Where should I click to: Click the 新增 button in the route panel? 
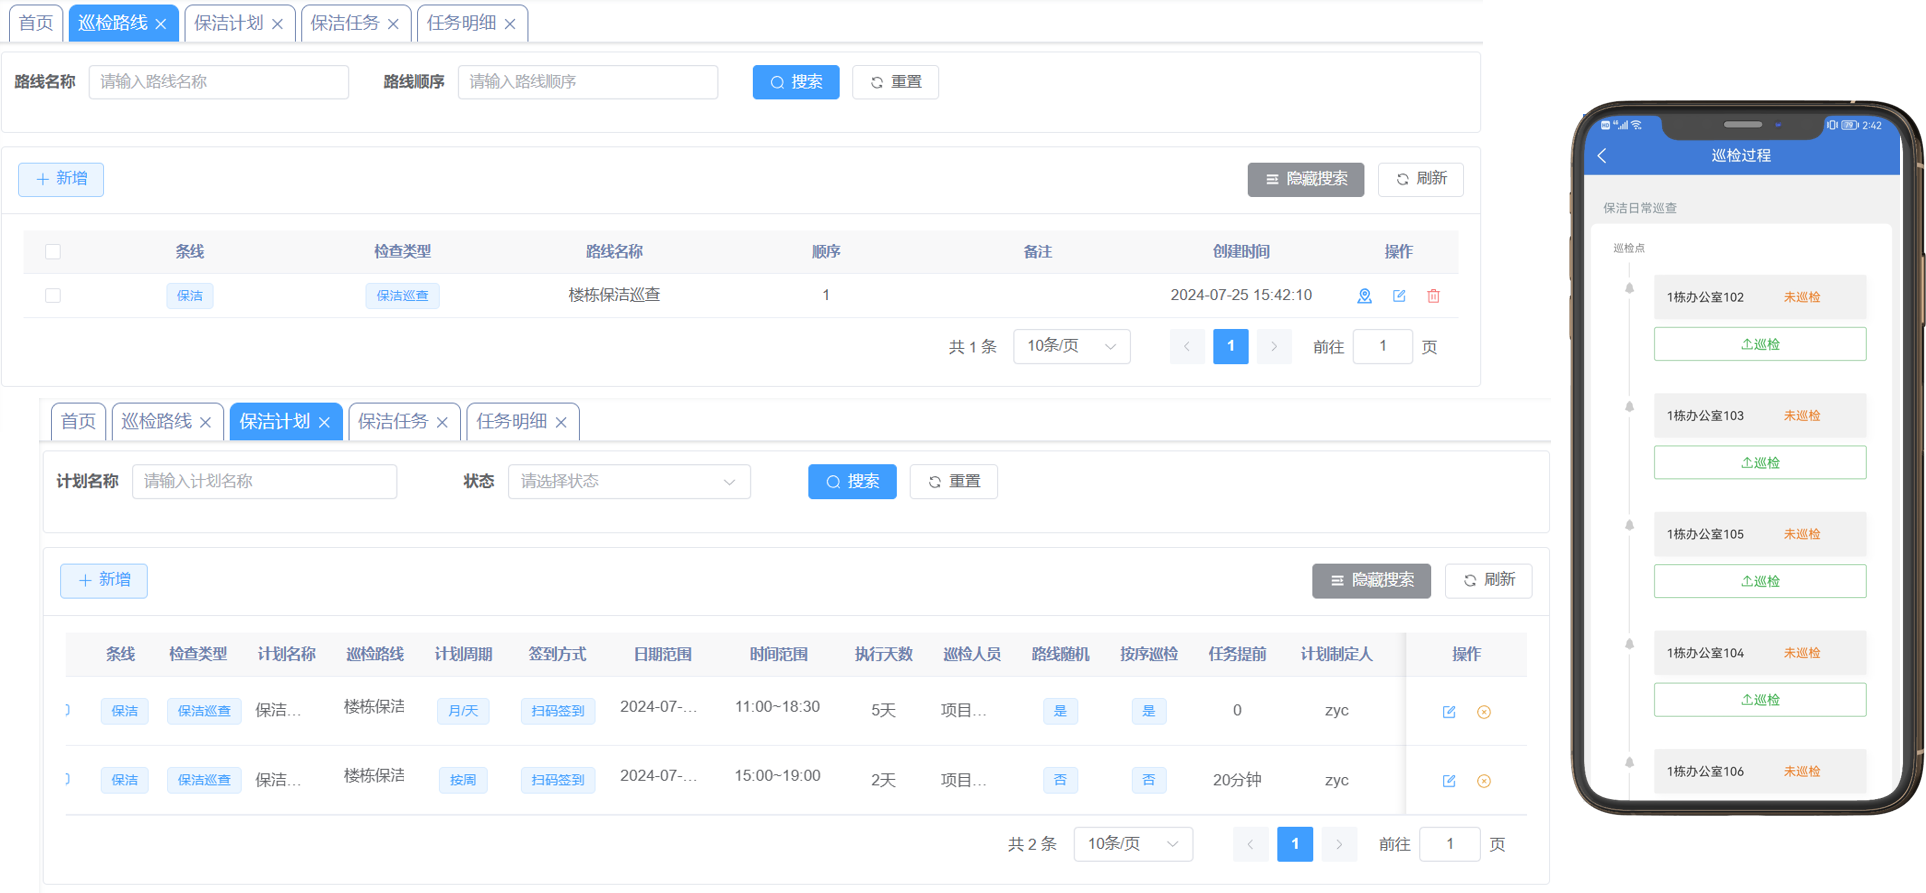(61, 179)
